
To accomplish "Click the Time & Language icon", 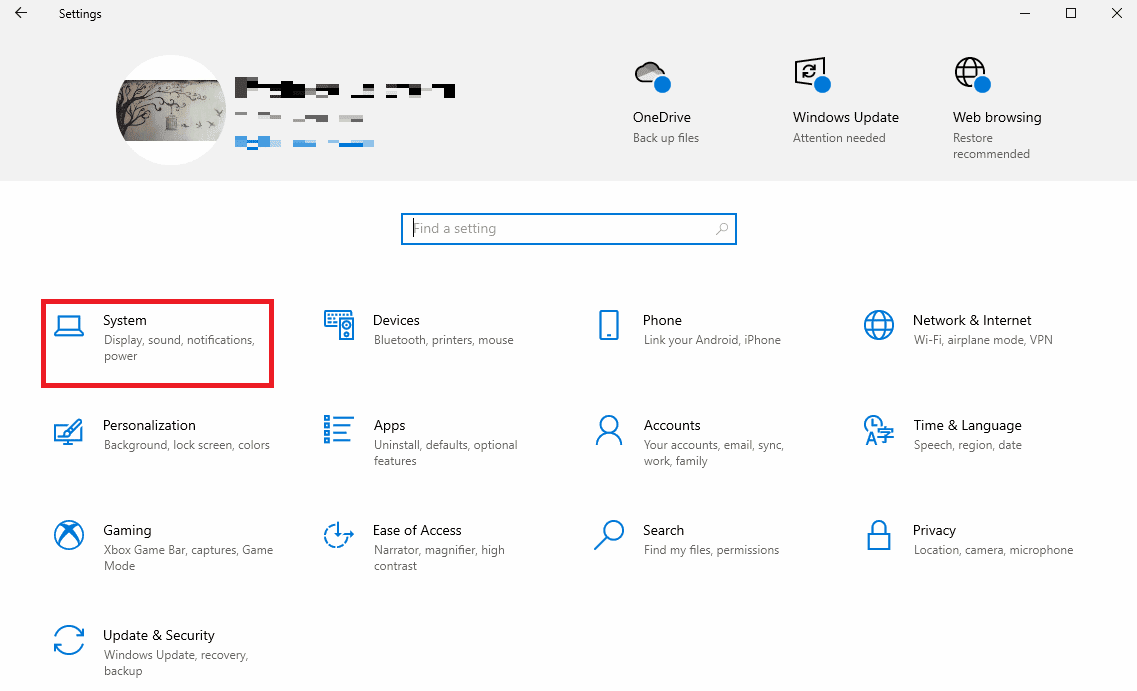I will [879, 430].
